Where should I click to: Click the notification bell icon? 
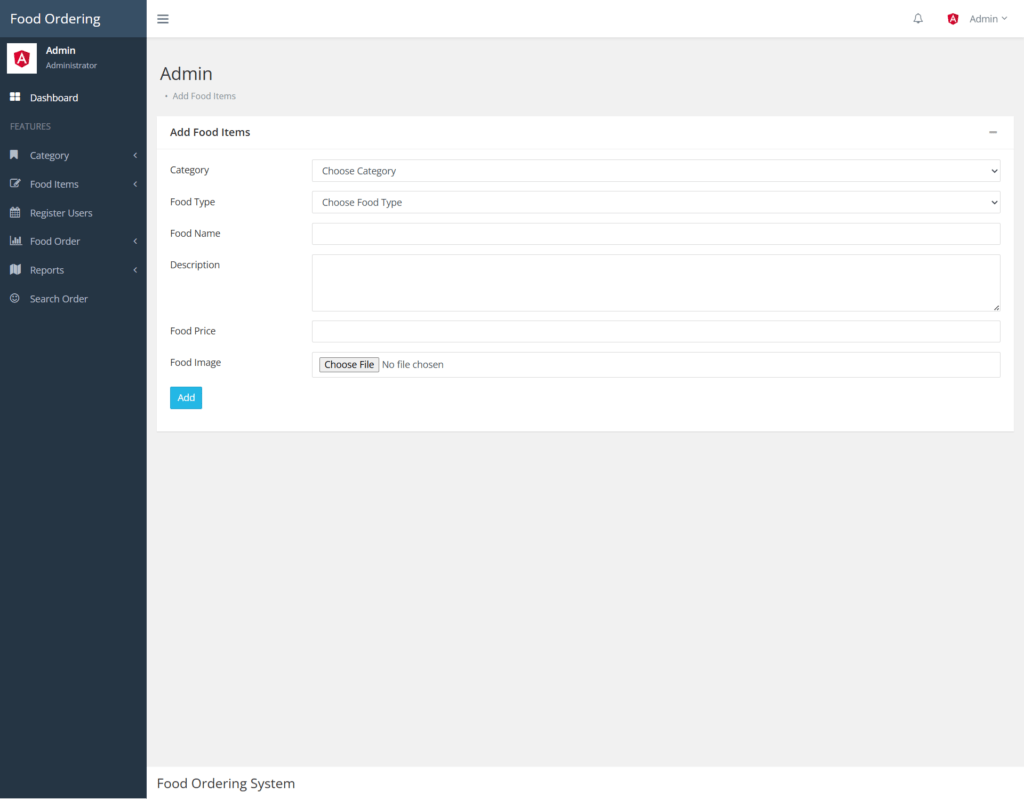click(917, 18)
